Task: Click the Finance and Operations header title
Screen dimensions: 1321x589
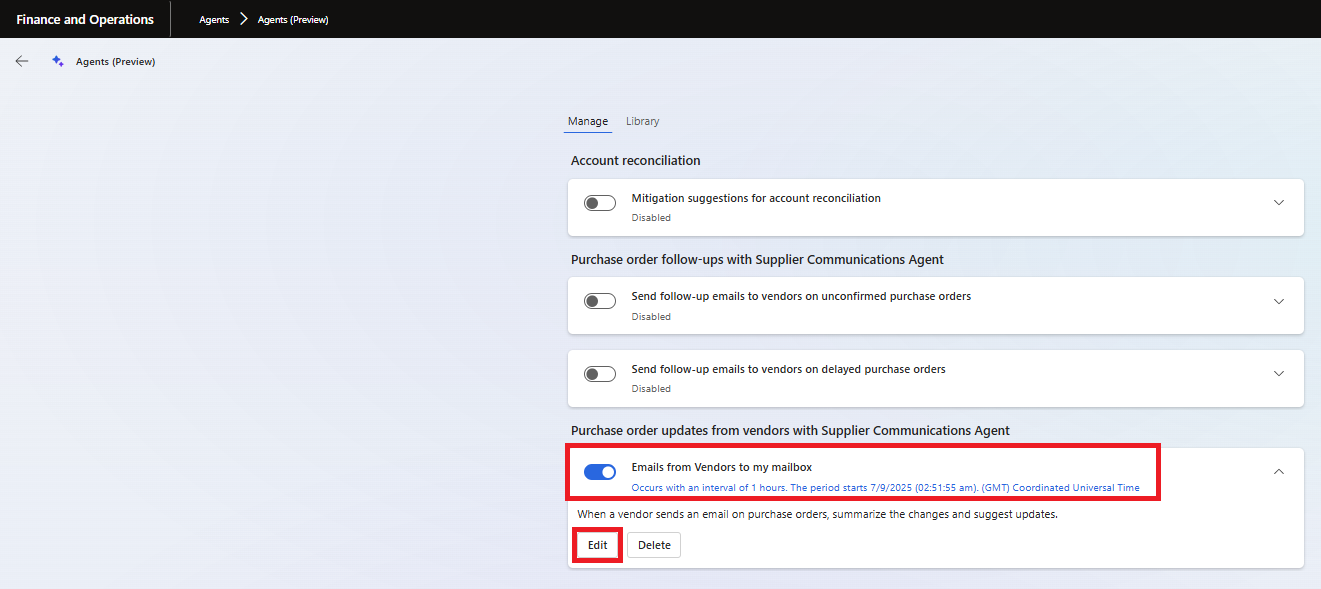Action: click(x=85, y=20)
